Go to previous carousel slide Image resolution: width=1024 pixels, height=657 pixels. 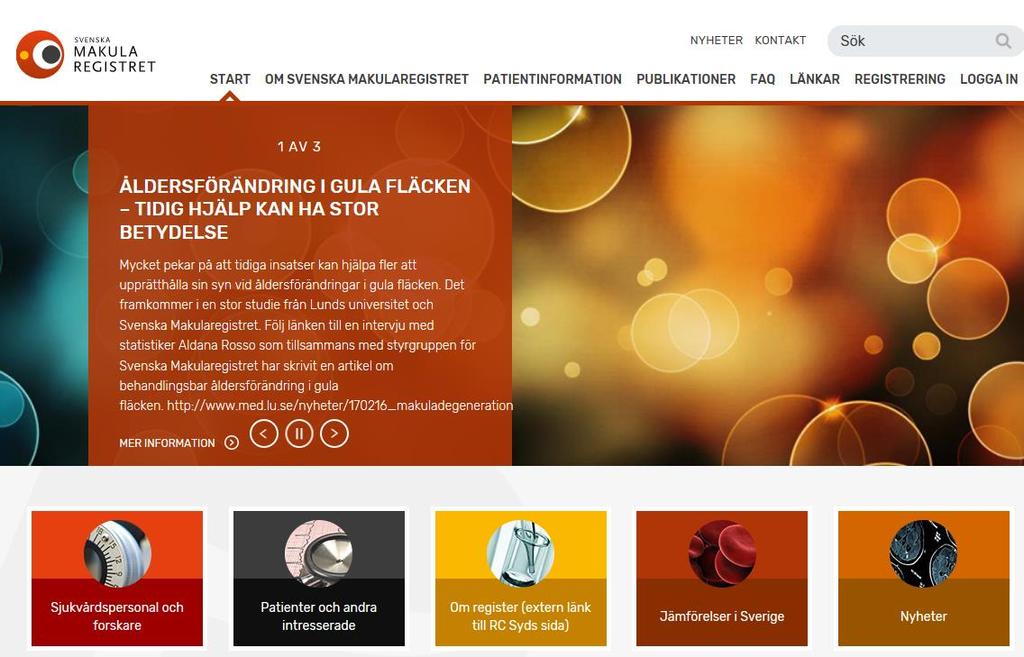click(264, 433)
